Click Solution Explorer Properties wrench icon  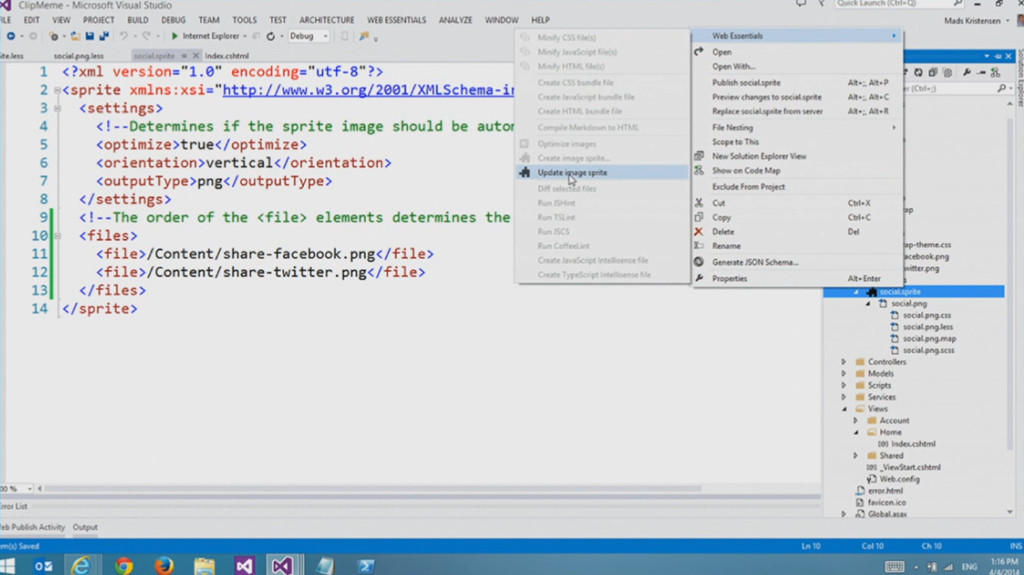[x=967, y=73]
